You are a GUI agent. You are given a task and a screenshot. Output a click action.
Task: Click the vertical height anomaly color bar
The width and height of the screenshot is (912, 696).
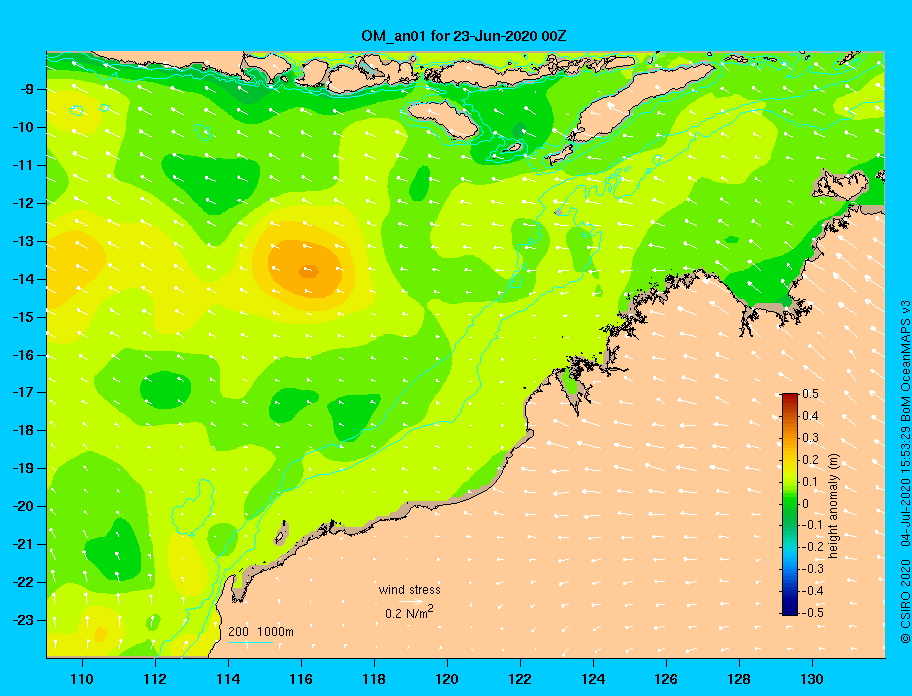(790, 504)
